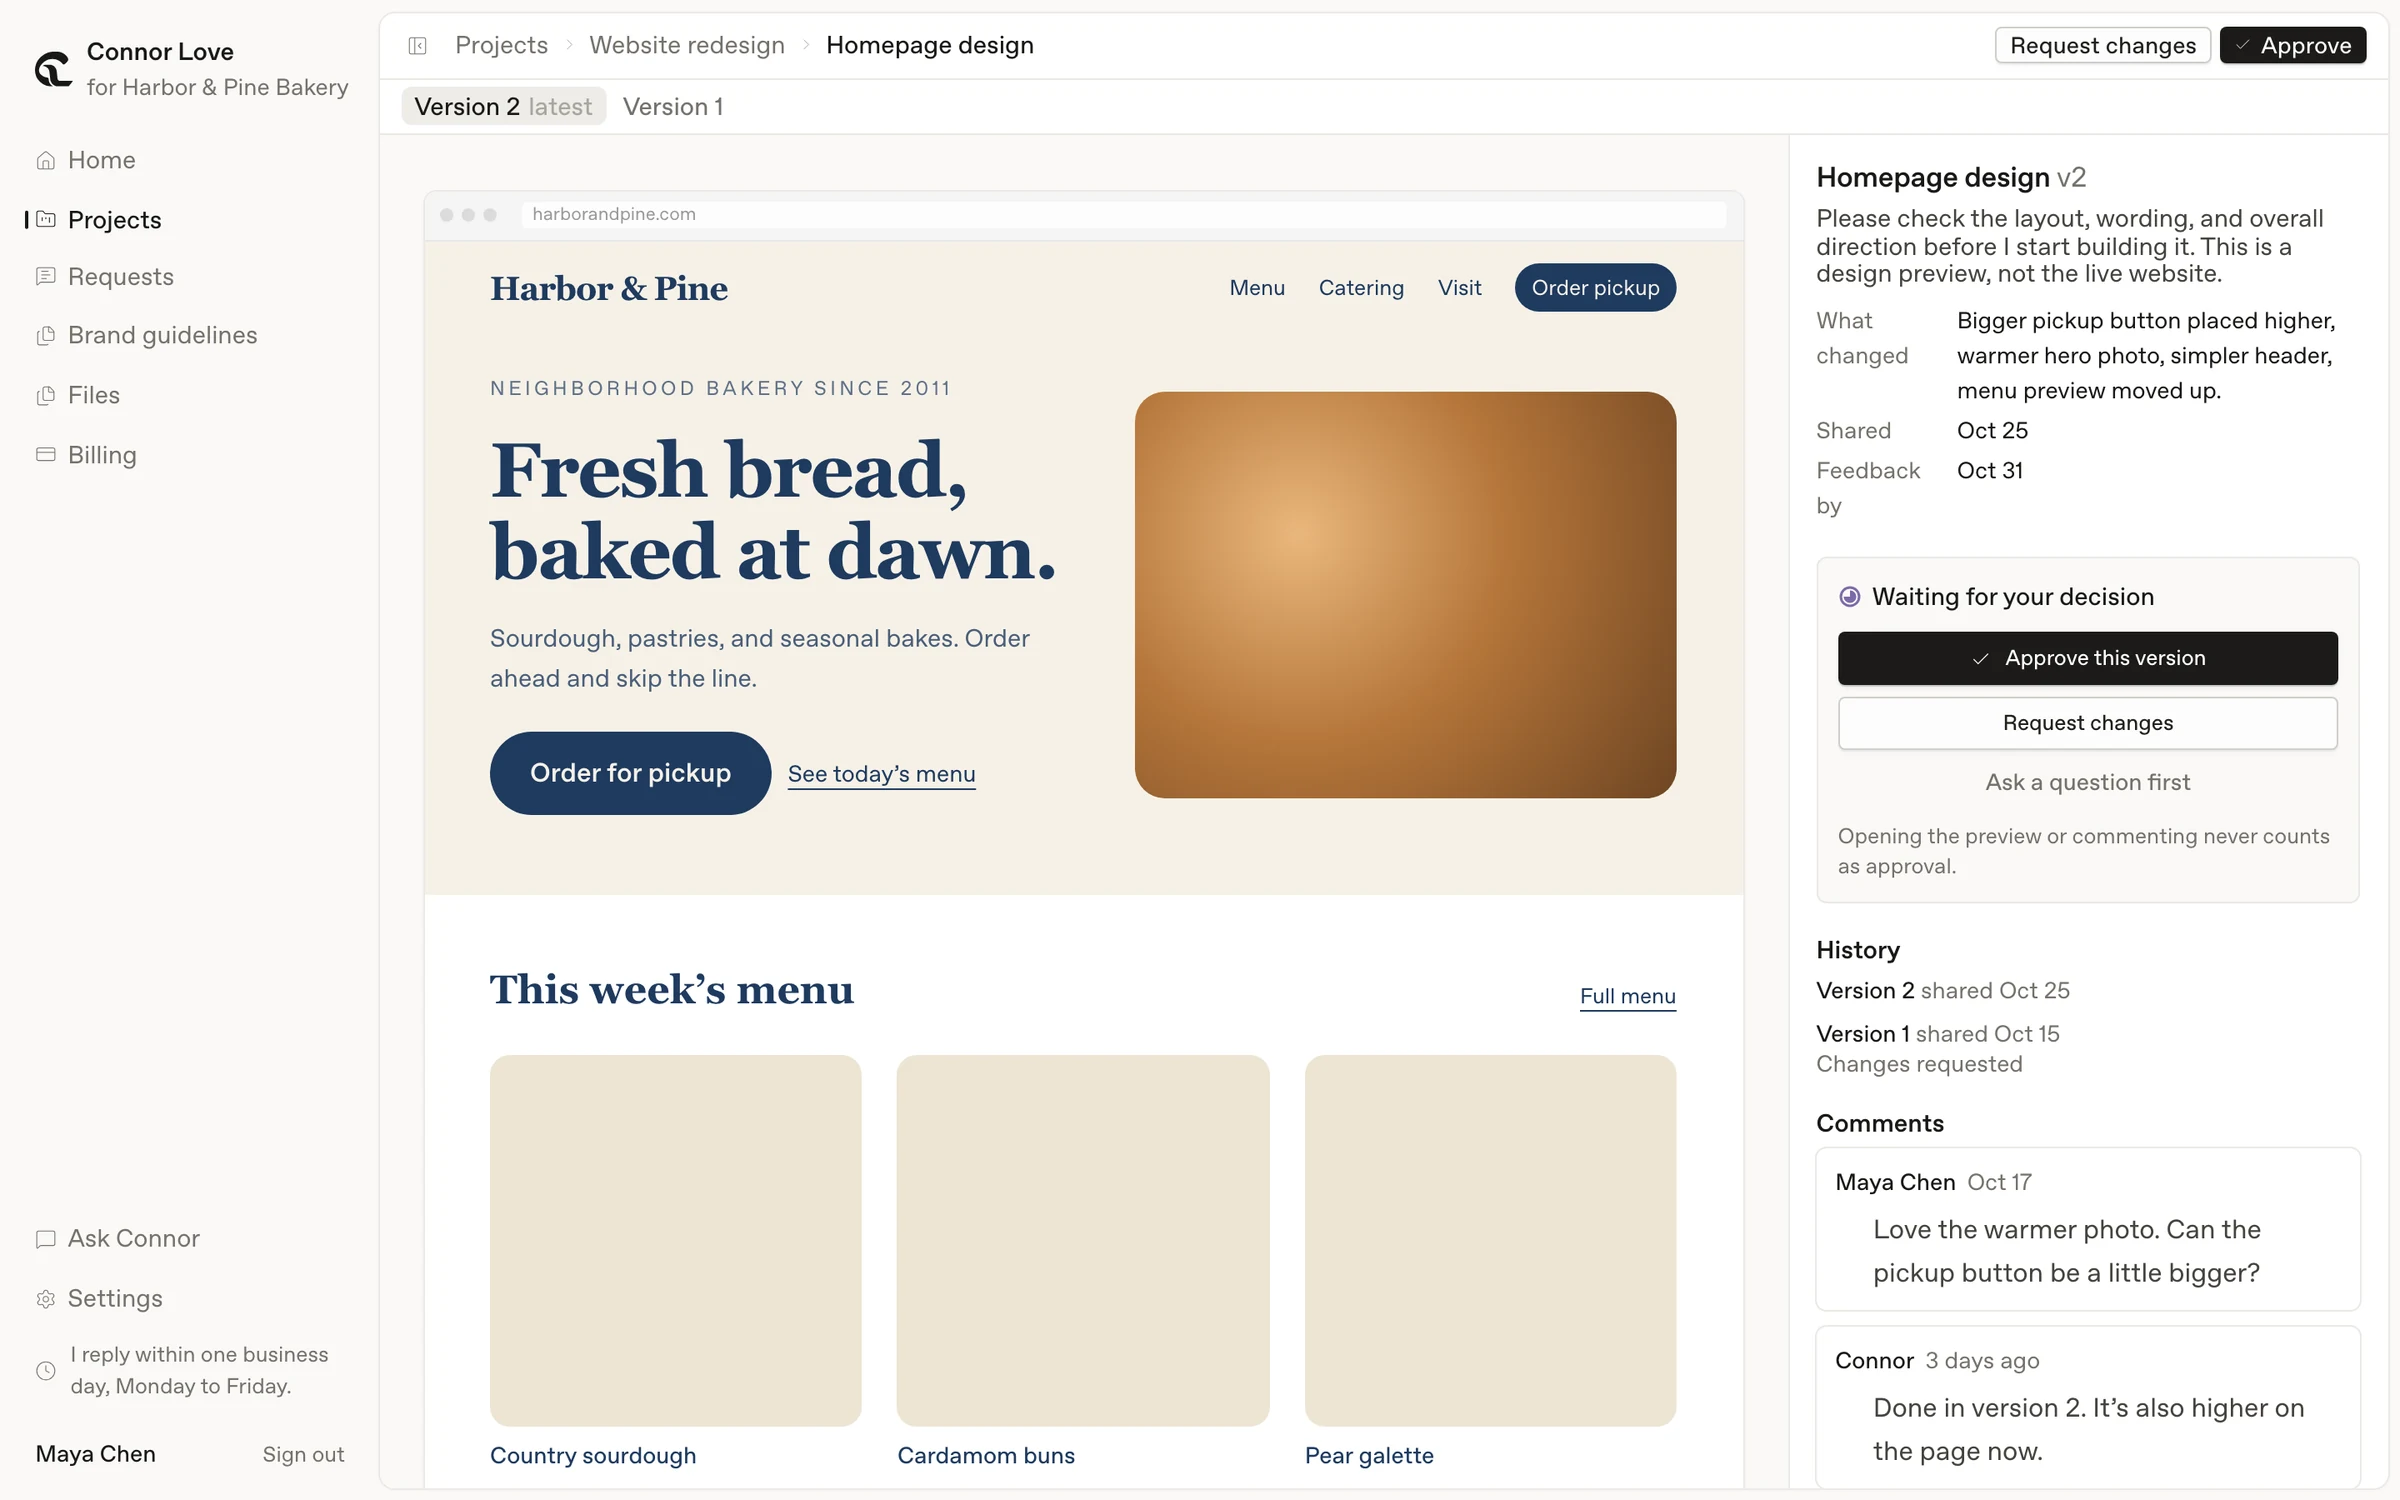The height and width of the screenshot is (1500, 2400).
Task: Click Menu in preview navigation
Action: coord(1257,288)
